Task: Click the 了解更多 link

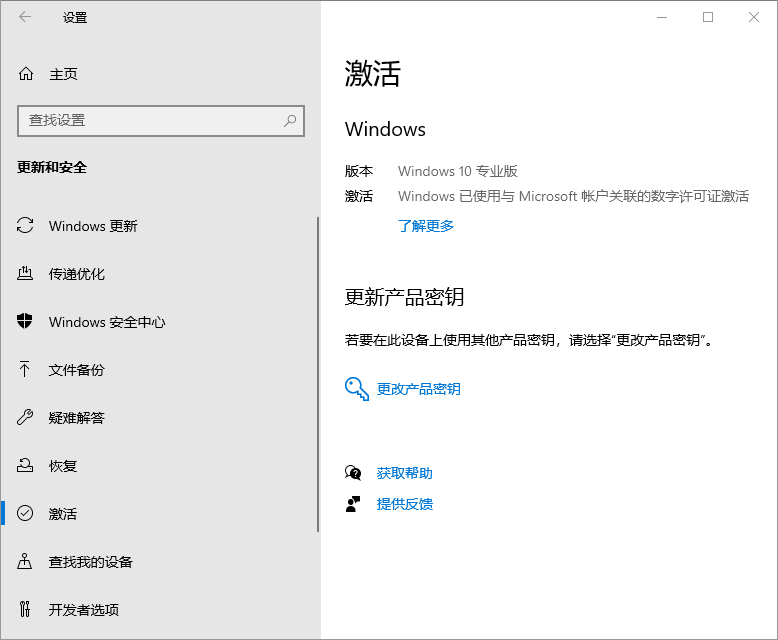Action: click(426, 226)
